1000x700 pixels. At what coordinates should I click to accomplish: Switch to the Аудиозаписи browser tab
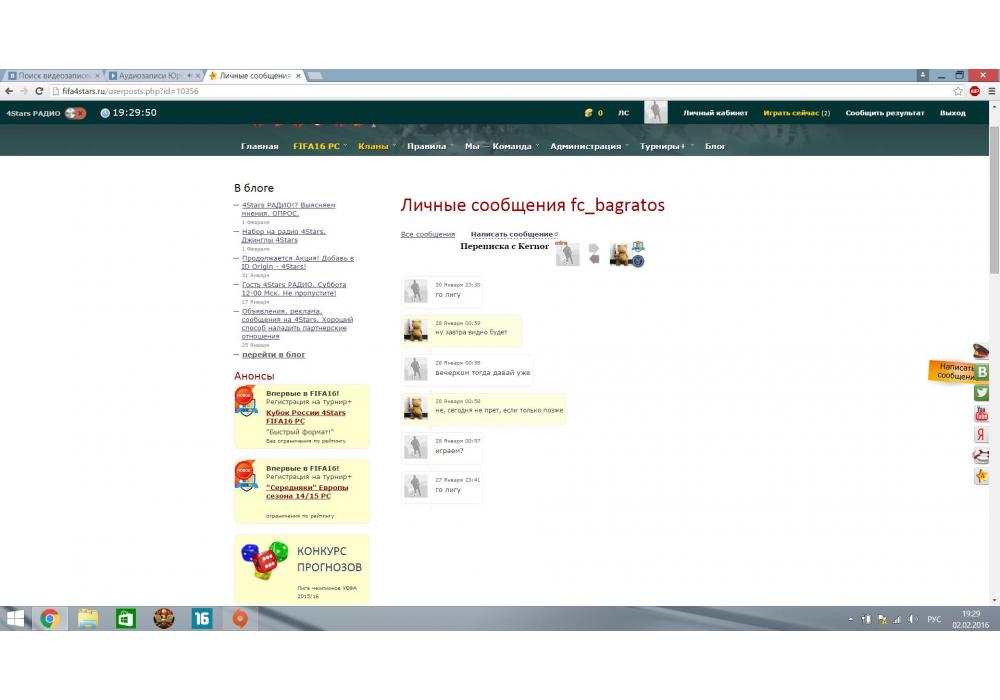pos(150,76)
